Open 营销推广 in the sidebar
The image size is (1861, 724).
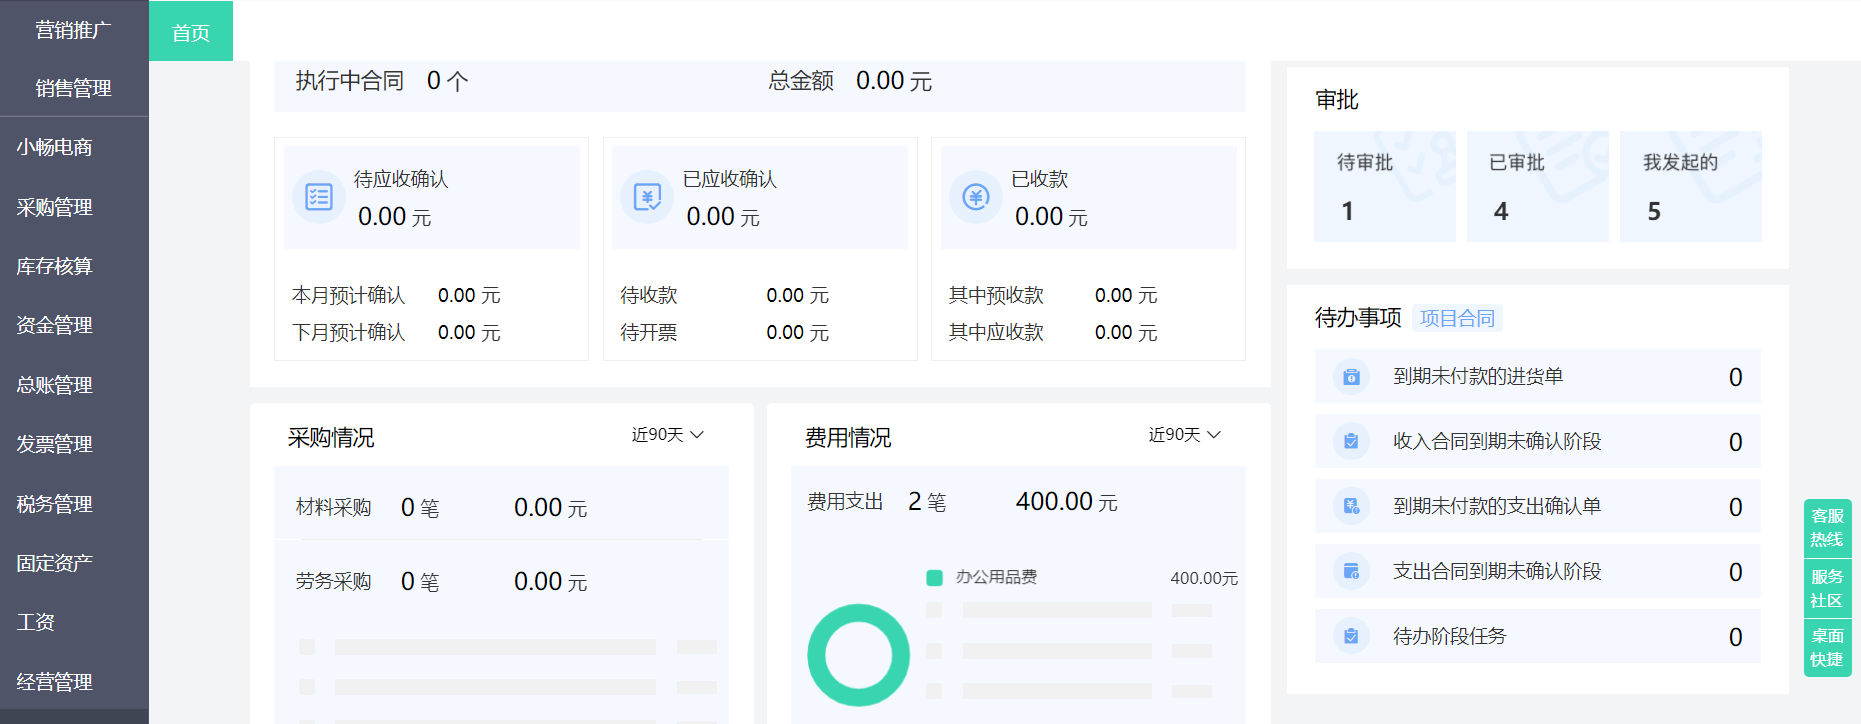(x=74, y=30)
